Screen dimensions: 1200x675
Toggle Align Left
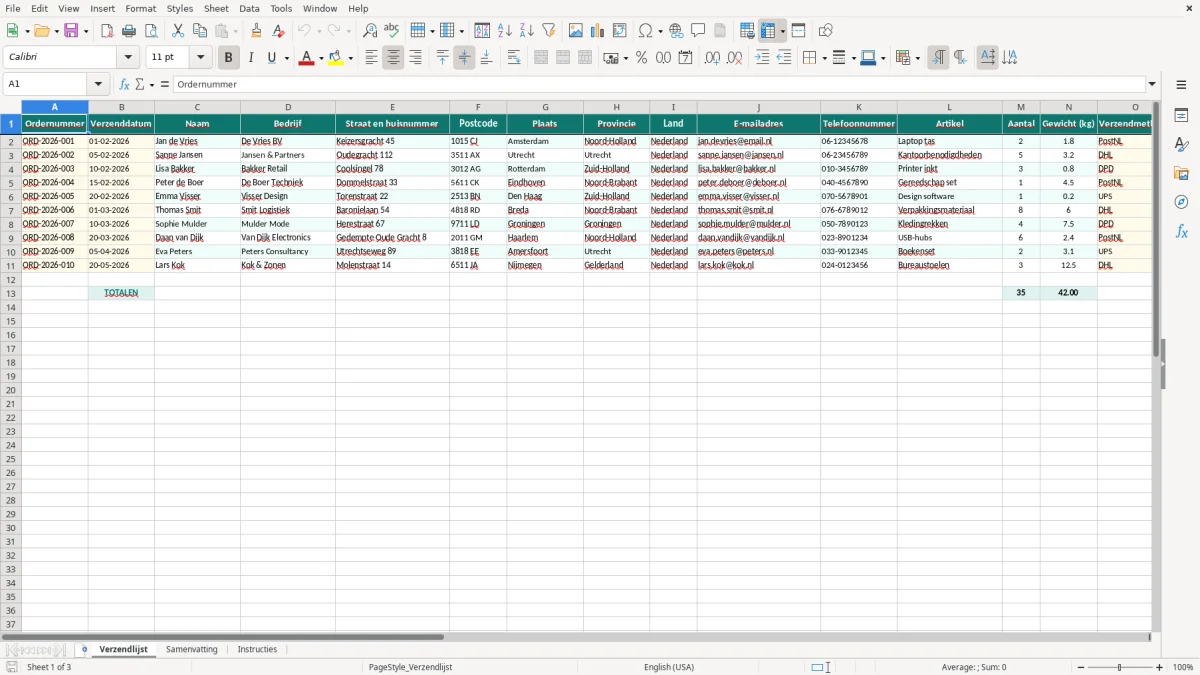pos(371,58)
